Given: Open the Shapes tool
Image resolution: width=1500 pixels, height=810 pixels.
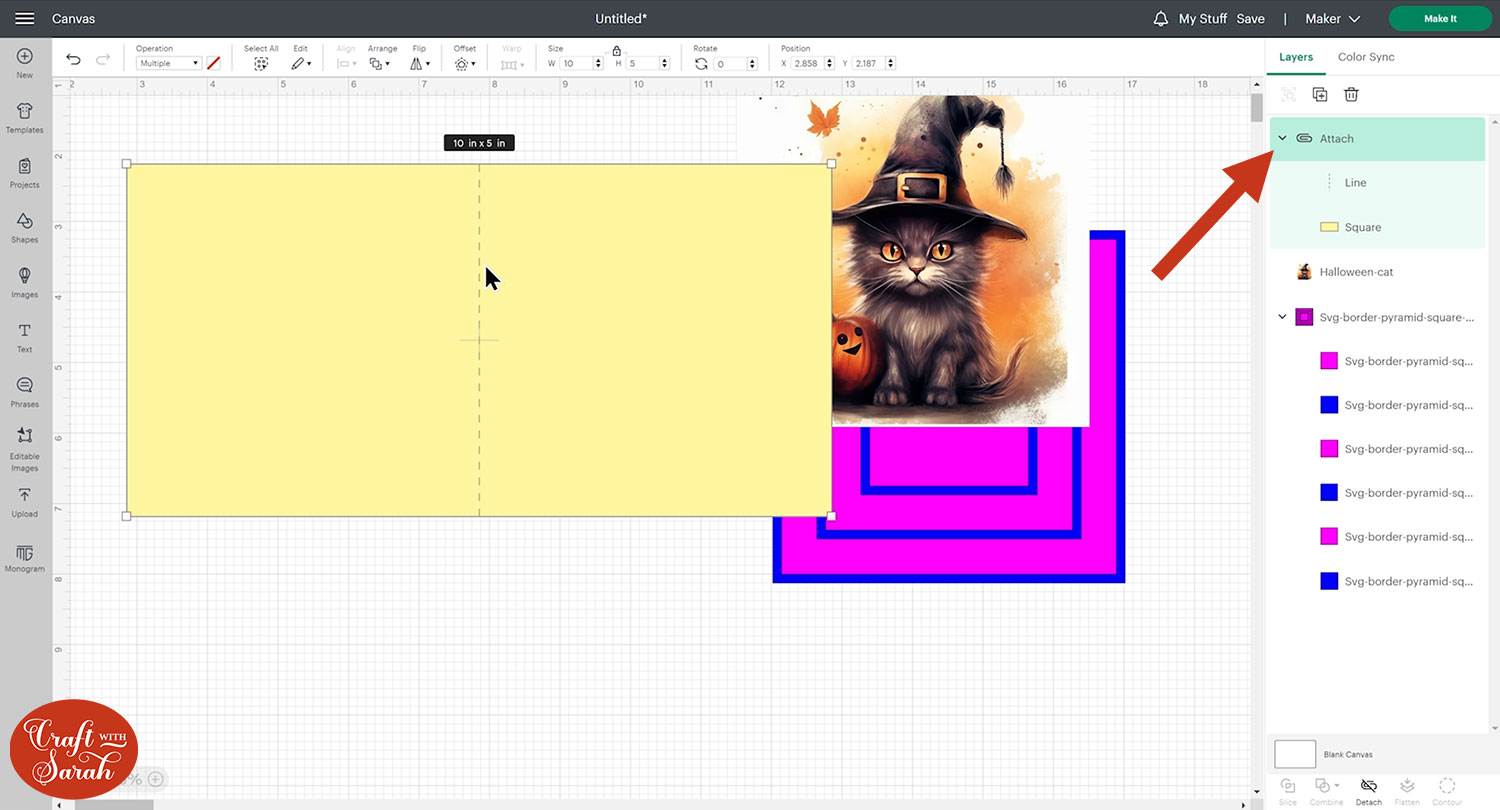Looking at the screenshot, I should coord(24,226).
